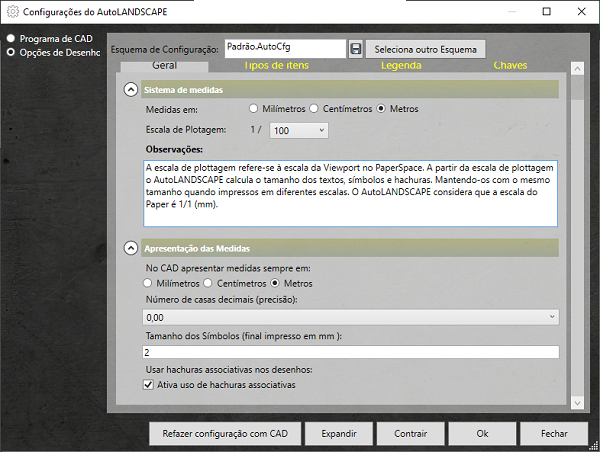Image resolution: width=600 pixels, height=452 pixels.
Task: Select Programa de CAD option
Action: 11,38
